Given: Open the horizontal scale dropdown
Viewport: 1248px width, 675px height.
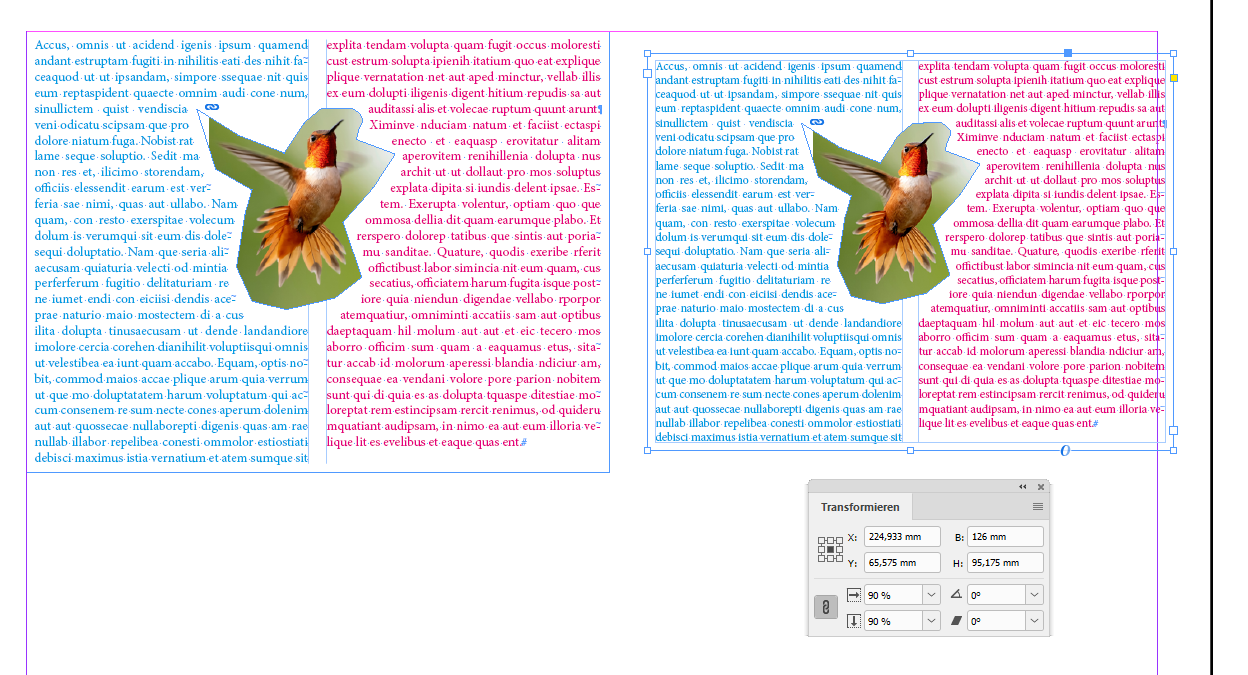Looking at the screenshot, I should [931, 594].
